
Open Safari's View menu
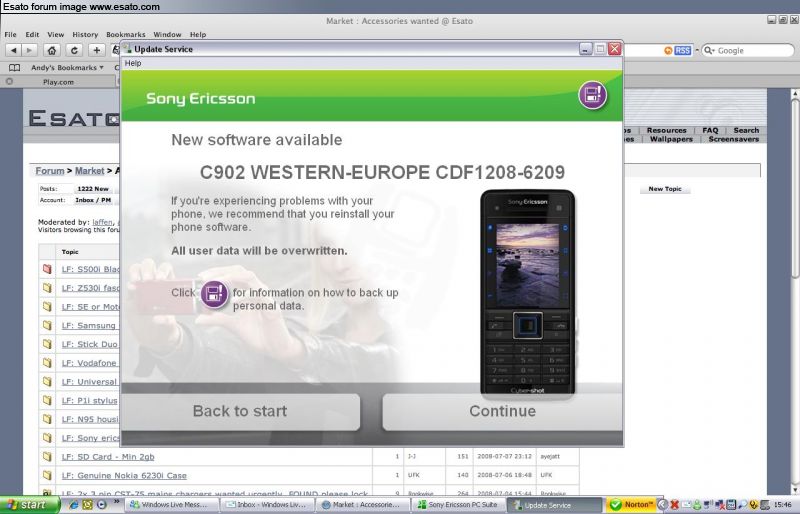pos(56,34)
